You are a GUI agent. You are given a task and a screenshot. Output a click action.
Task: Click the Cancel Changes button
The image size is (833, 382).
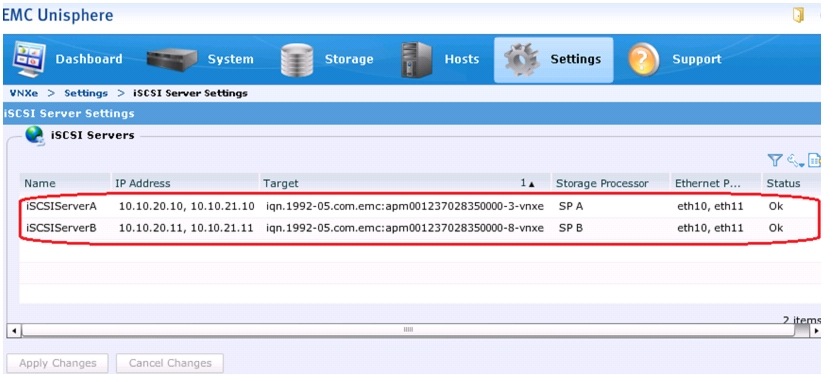(x=170, y=363)
